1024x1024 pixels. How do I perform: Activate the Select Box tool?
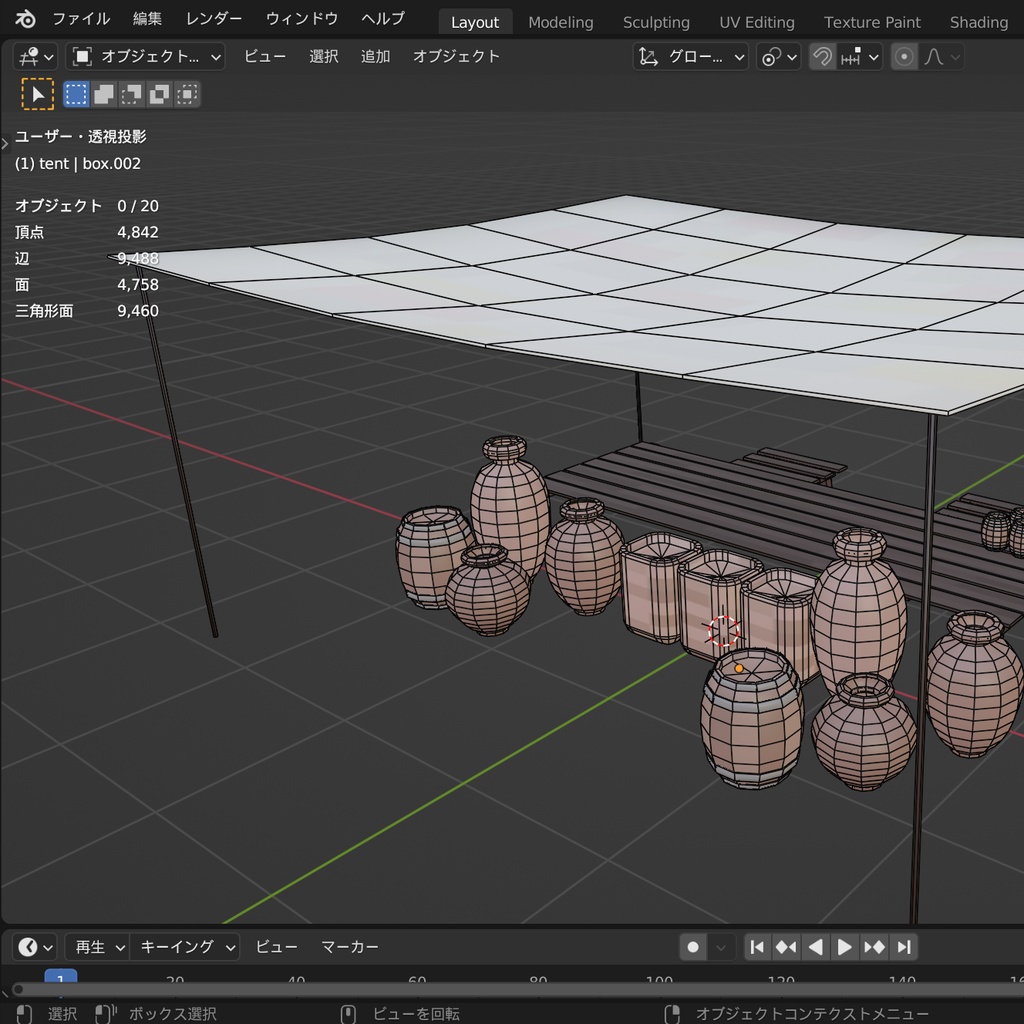coord(75,93)
